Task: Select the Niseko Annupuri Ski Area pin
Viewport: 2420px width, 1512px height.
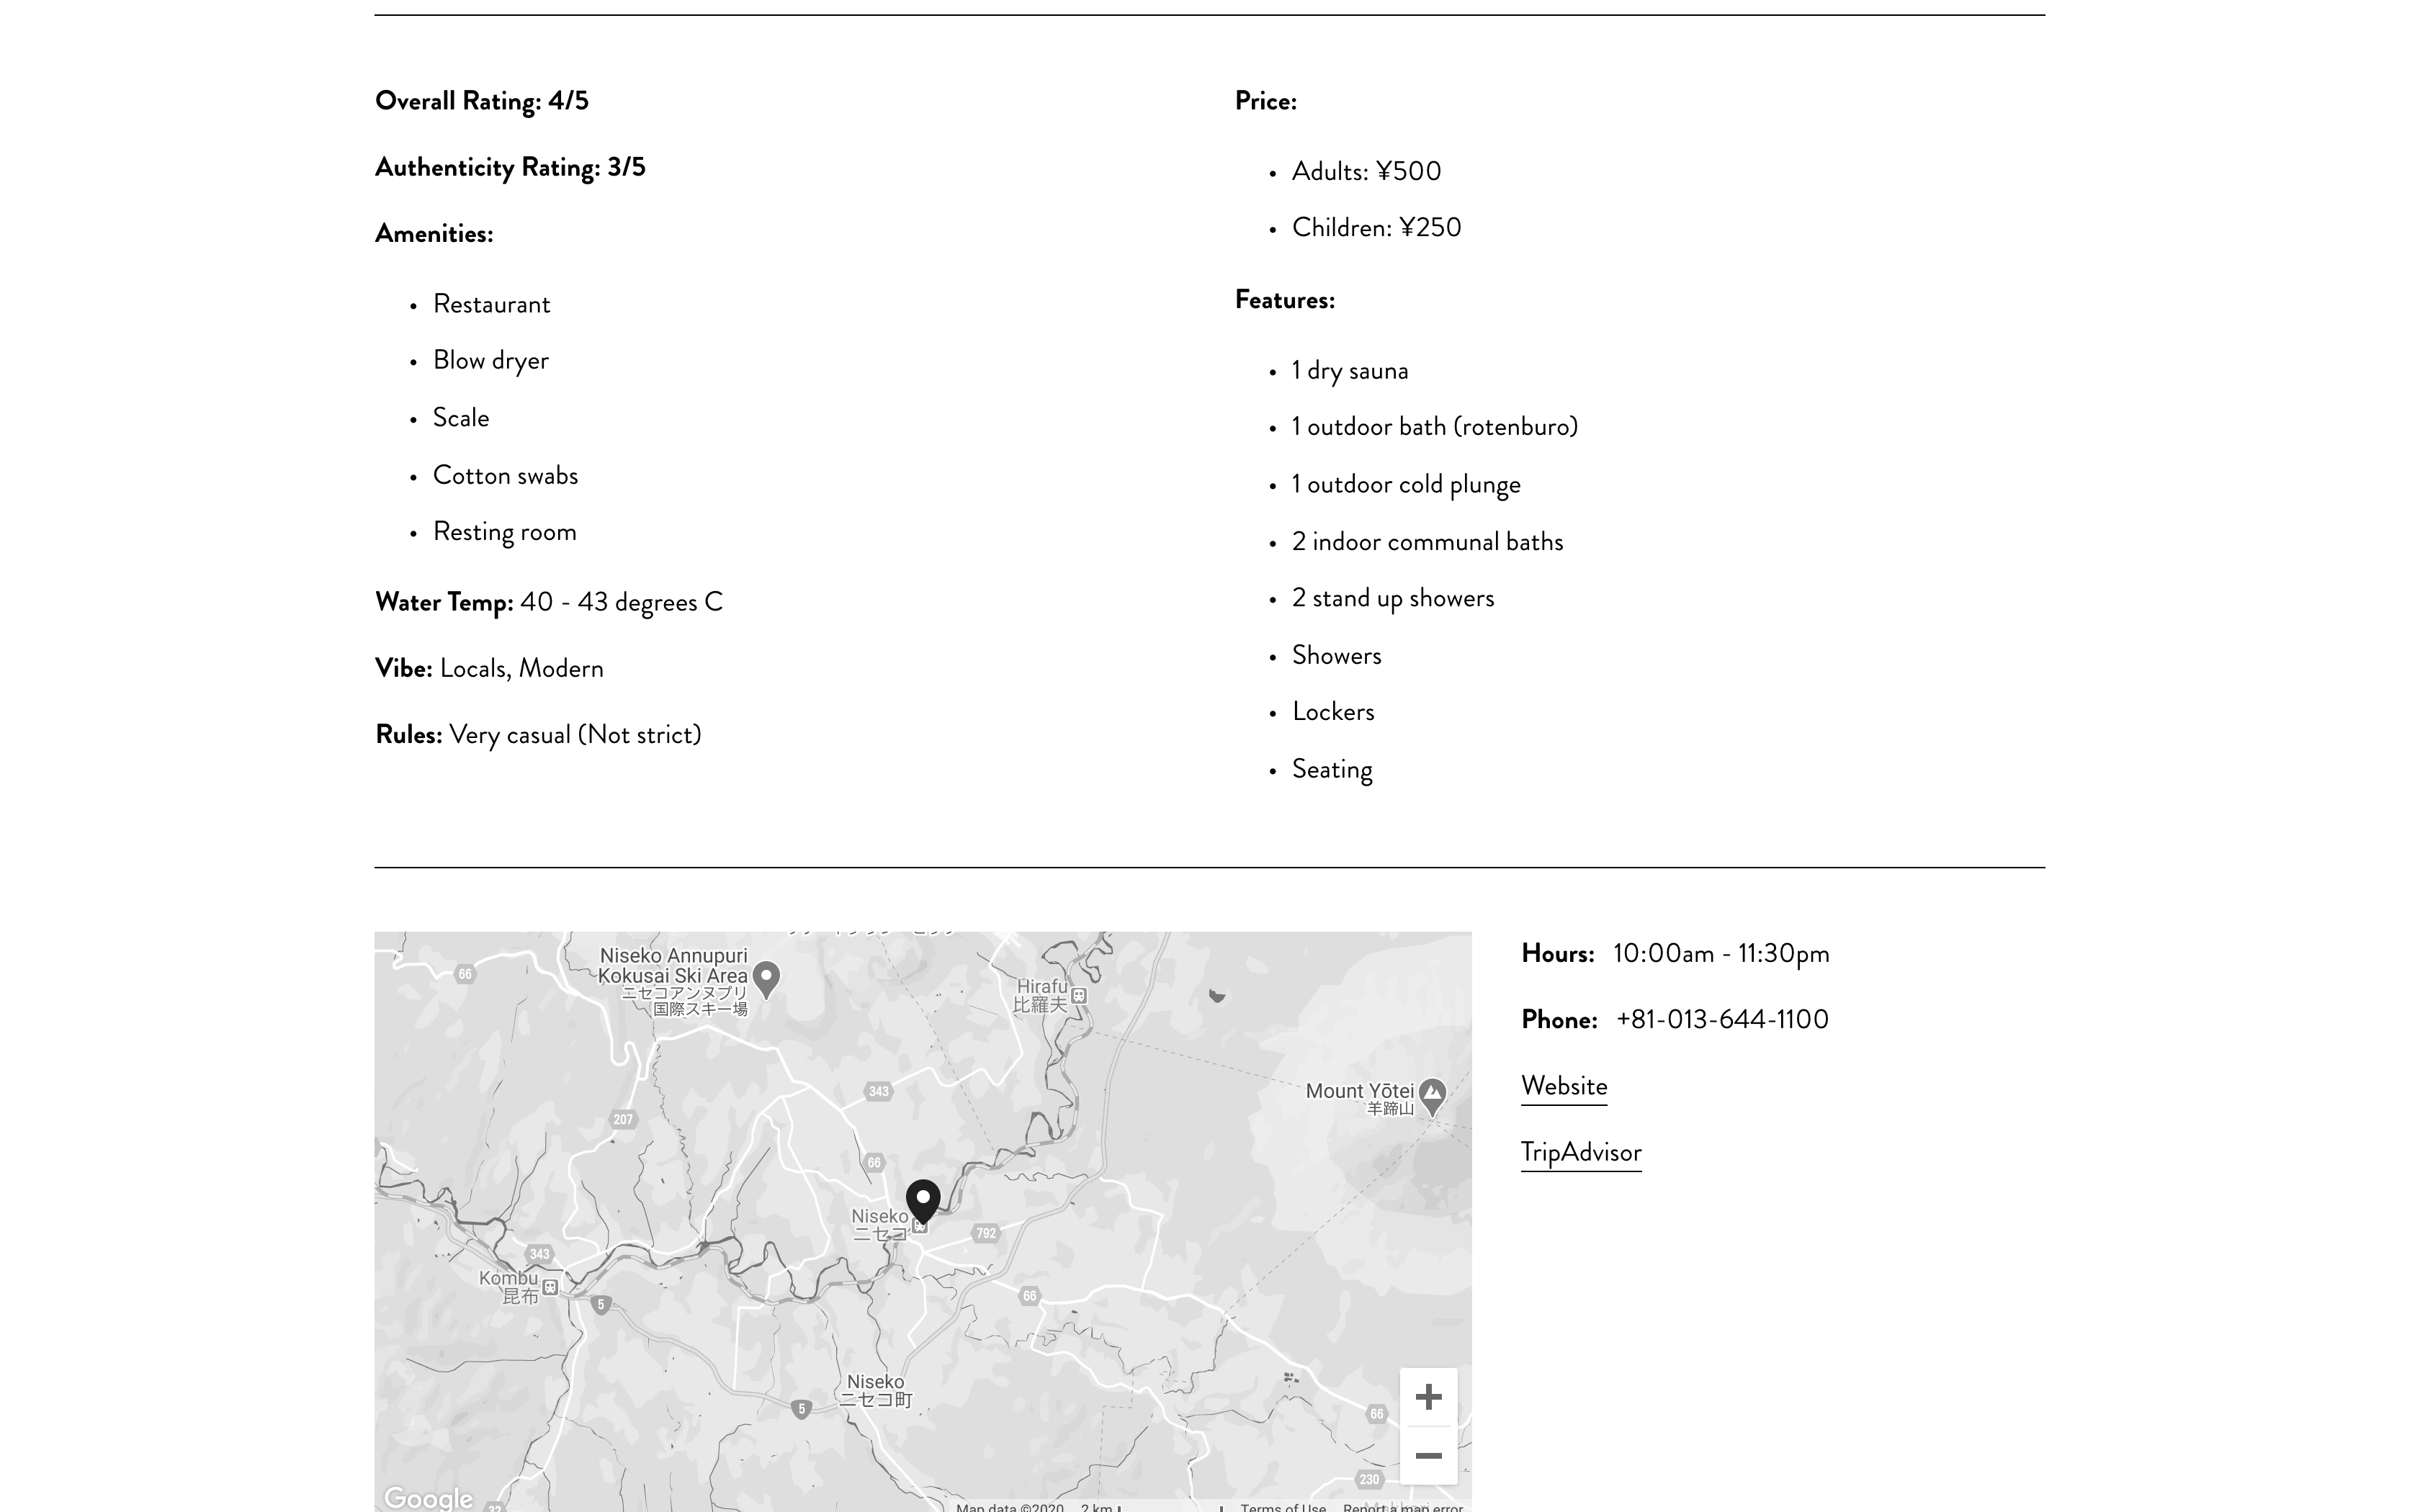Action: 766,978
